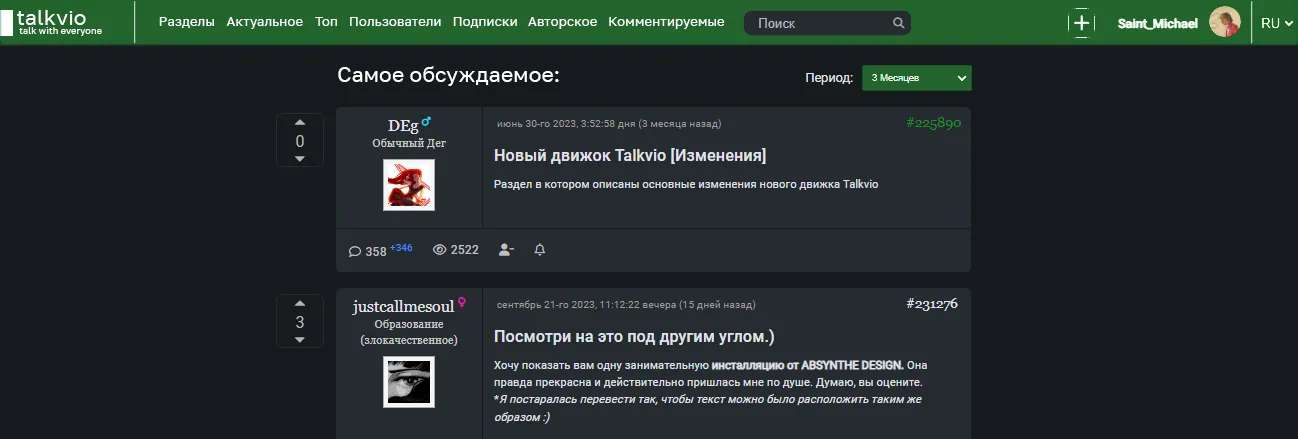Open the Разделы menu
Viewport: 1298px width, 439px height.
[187, 22]
